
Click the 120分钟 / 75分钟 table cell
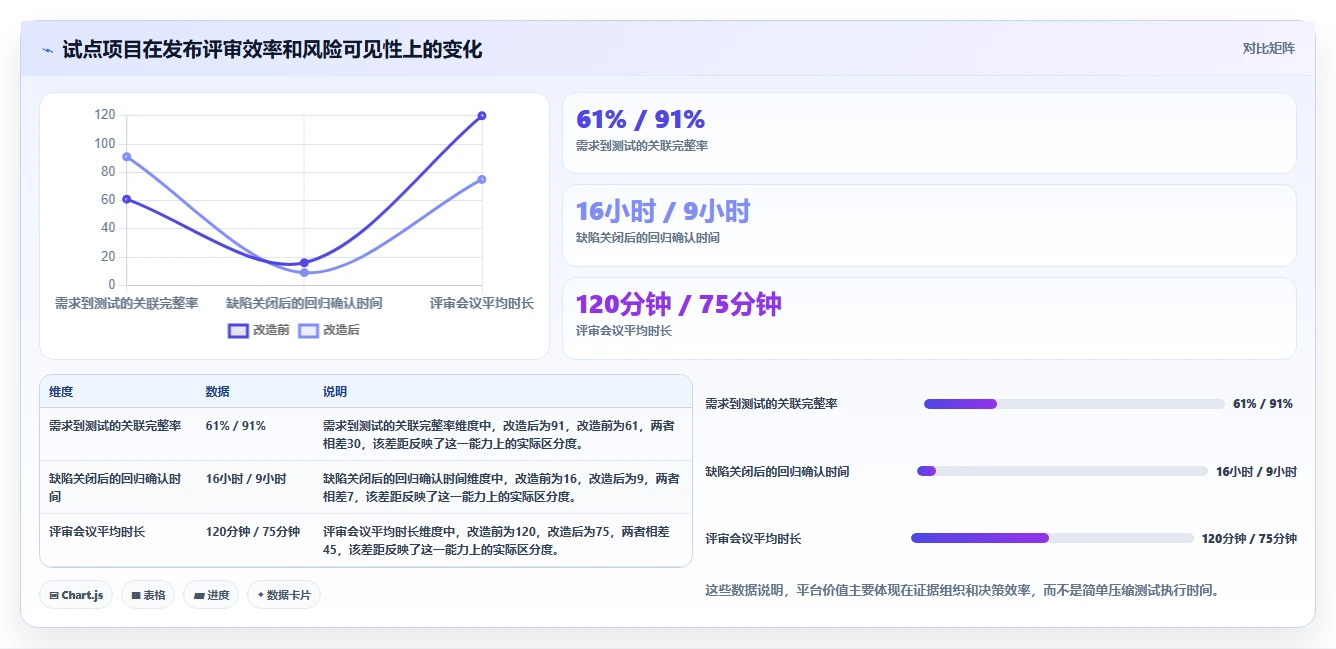(x=253, y=532)
